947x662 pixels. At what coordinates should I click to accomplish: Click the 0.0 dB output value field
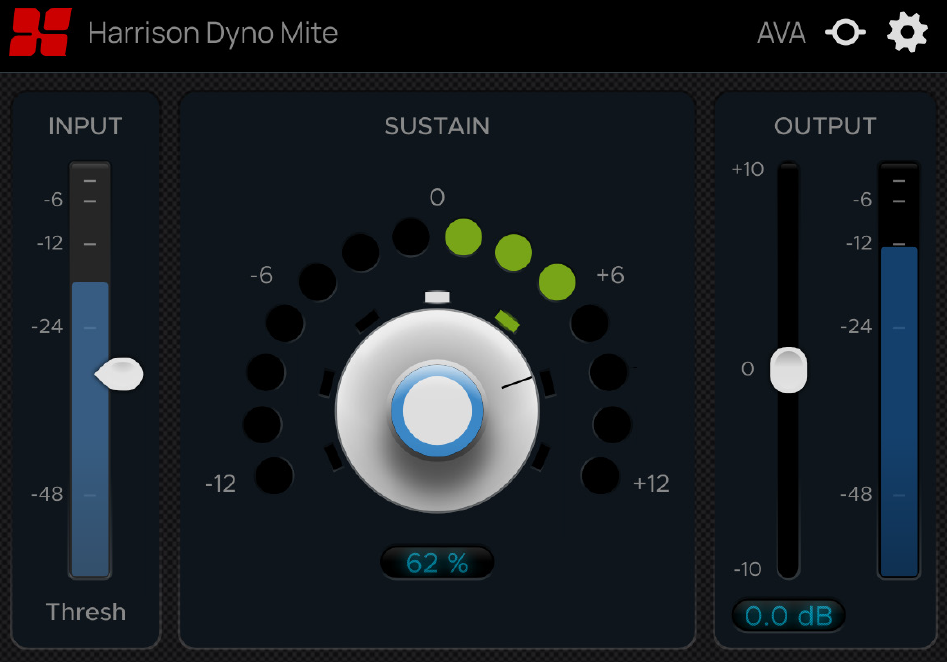(788, 616)
